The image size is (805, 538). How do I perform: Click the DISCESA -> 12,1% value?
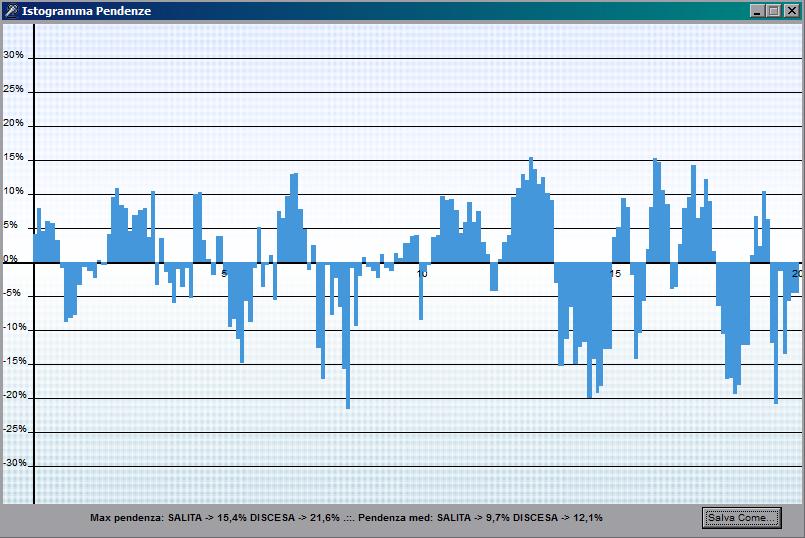coord(558,517)
